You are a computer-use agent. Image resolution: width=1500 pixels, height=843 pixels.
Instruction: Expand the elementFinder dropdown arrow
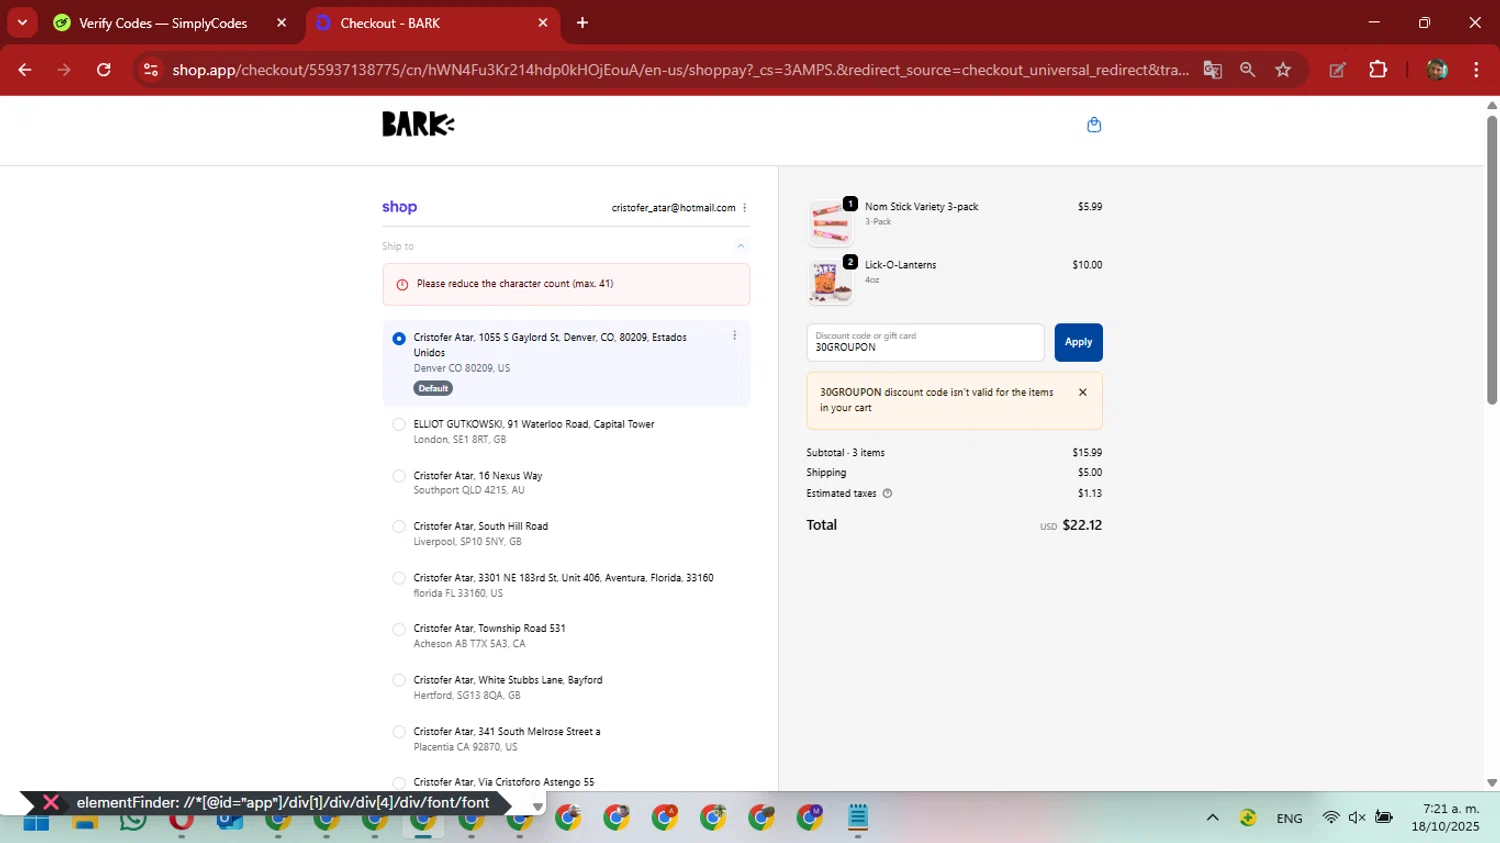(537, 806)
